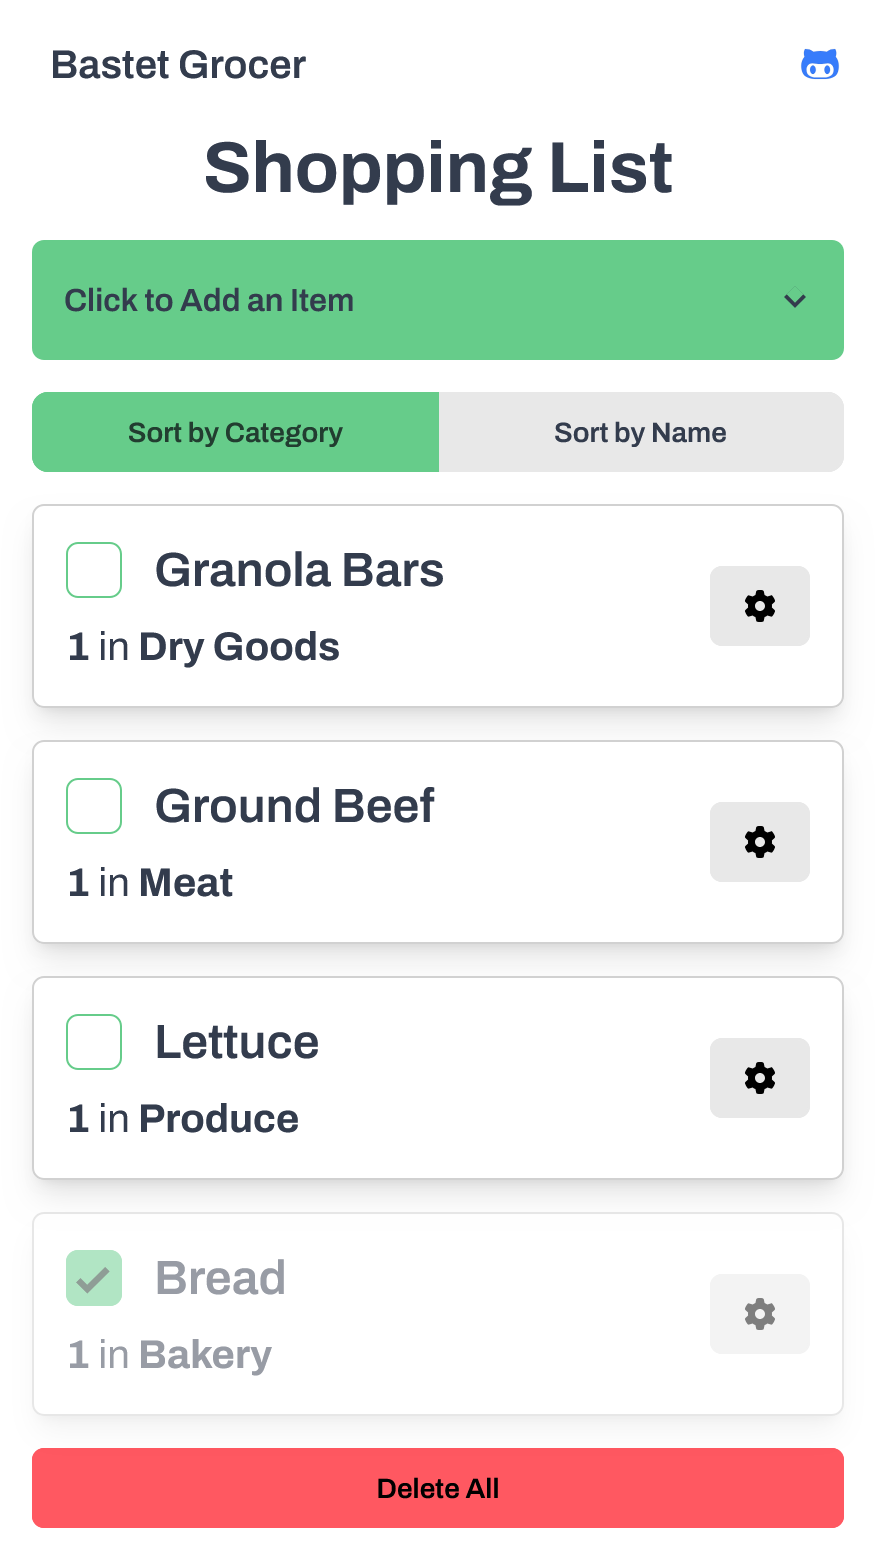Click the greyed-out Bread item name
This screenshot has width=876, height=1562.
tap(221, 1278)
